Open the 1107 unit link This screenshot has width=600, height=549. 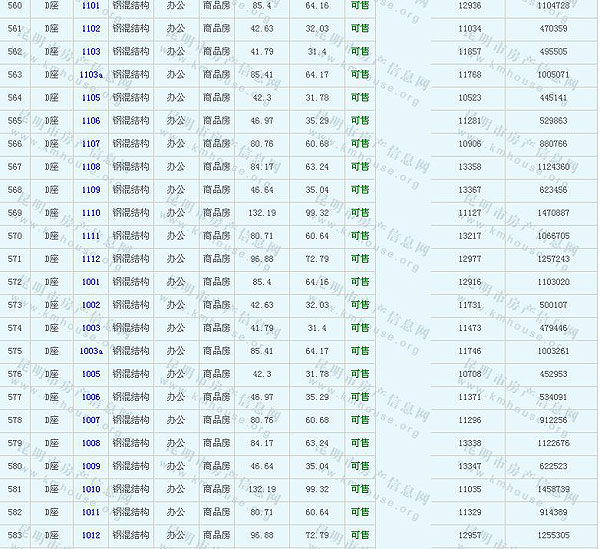pyautogui.click(x=91, y=144)
